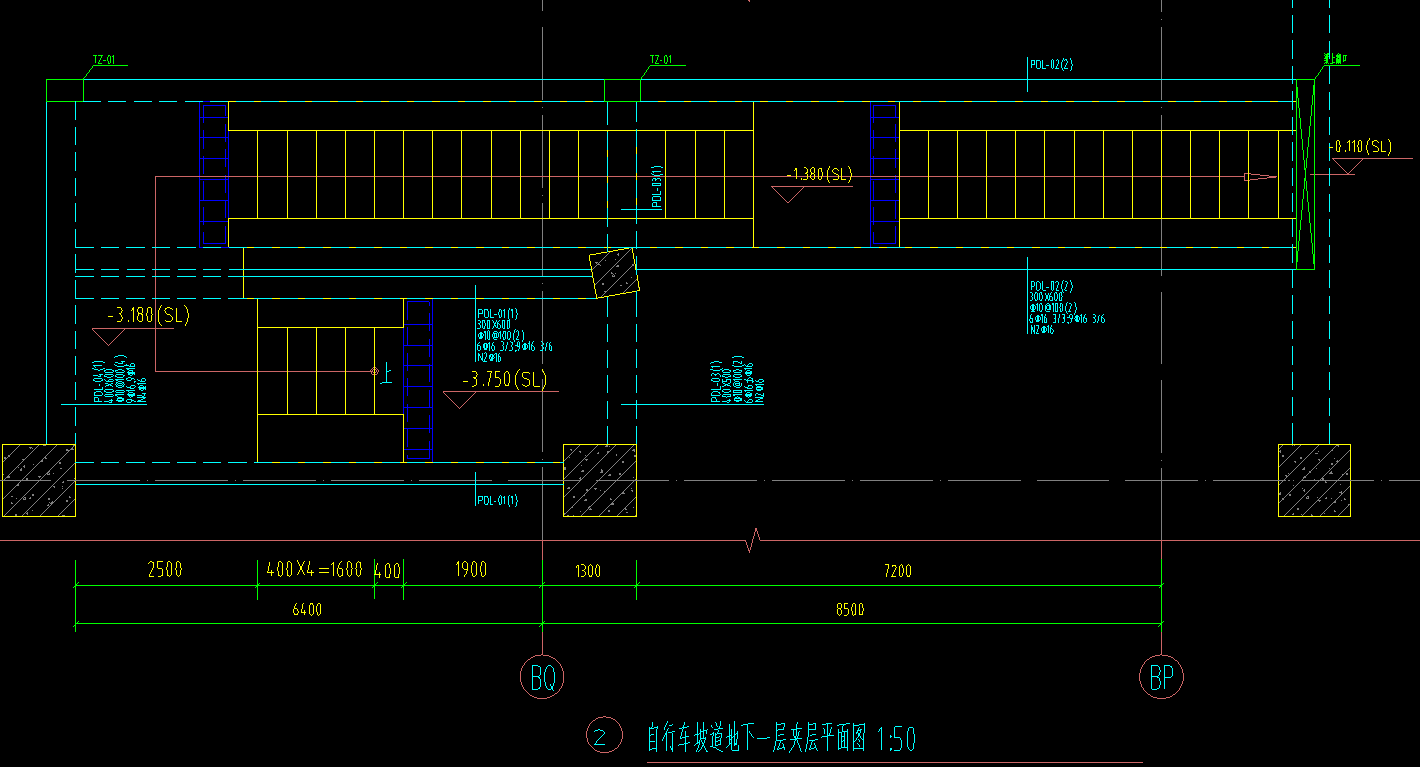Click the 1900 dimension value
The width and height of the screenshot is (1420, 767).
coord(471,570)
